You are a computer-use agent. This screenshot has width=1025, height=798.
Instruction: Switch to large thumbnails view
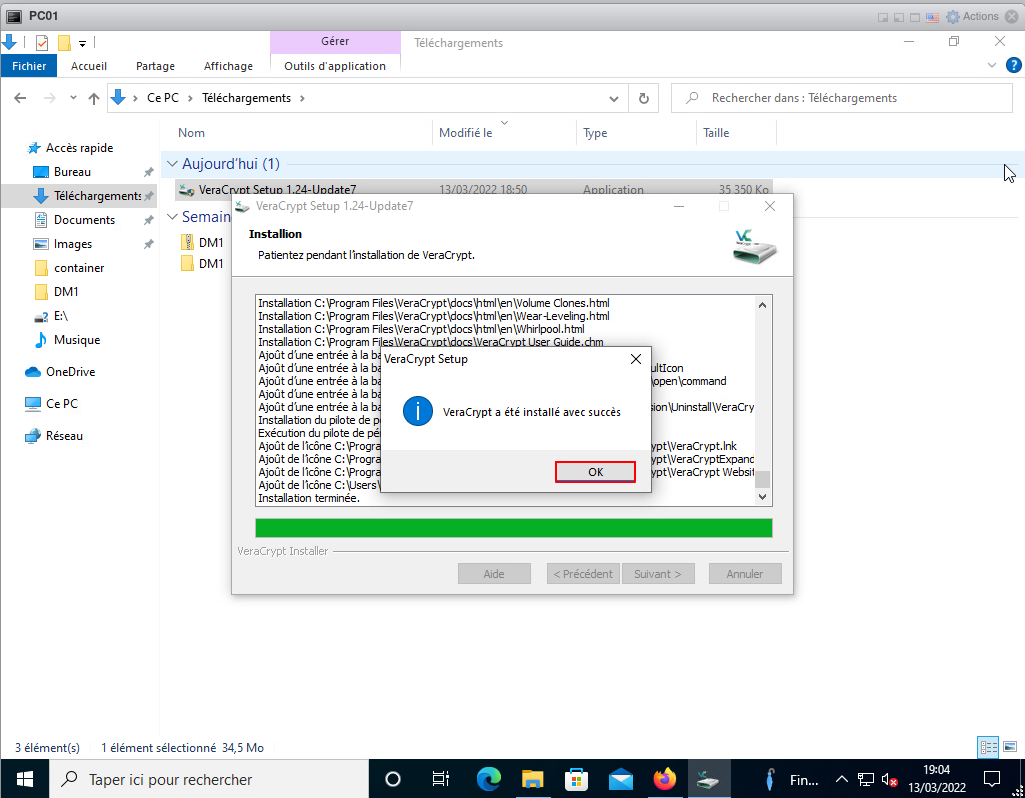pyautogui.click(x=1009, y=747)
